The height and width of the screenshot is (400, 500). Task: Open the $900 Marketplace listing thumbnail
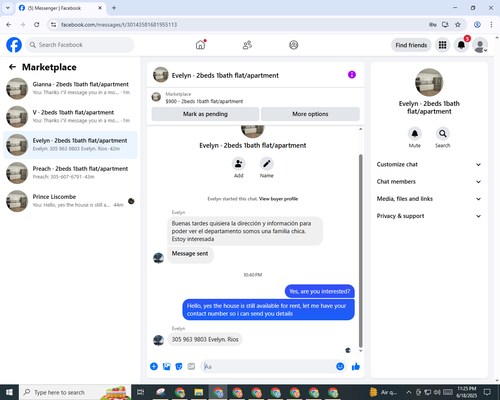click(x=156, y=97)
